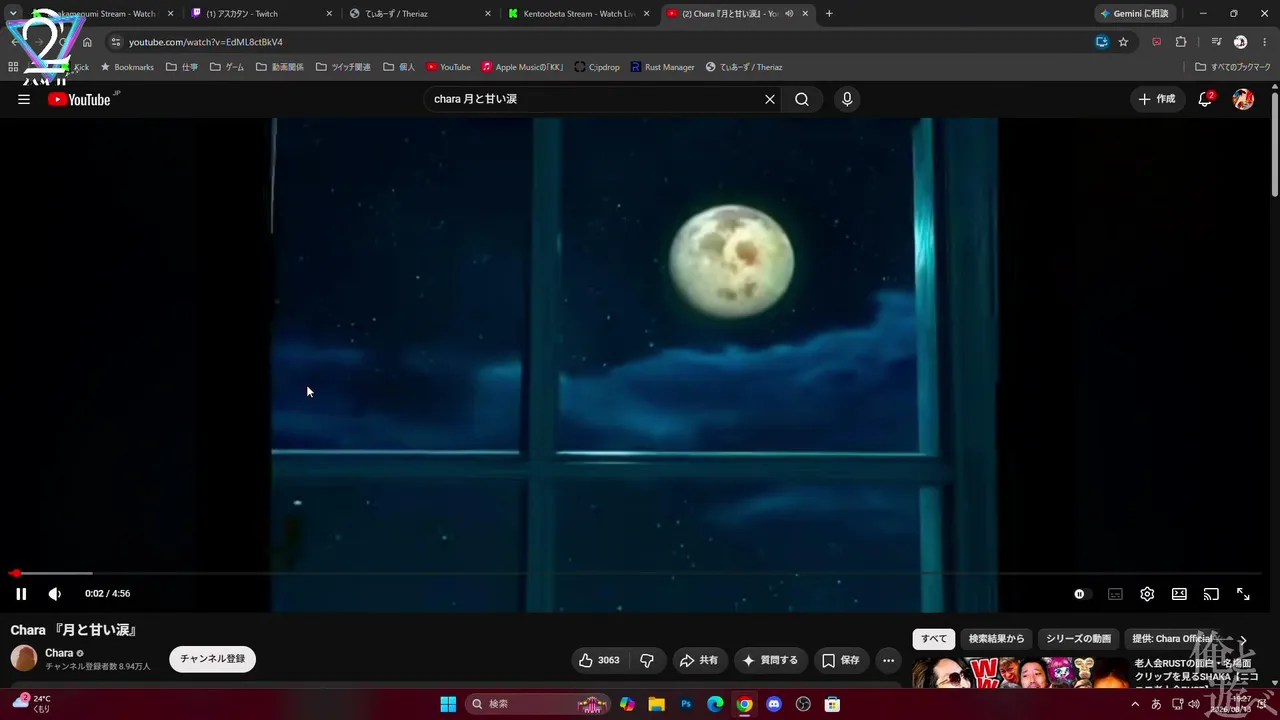Open the weather widget showing 24°C
Image resolution: width=1280 pixels, height=720 pixels.
[x=31, y=703]
